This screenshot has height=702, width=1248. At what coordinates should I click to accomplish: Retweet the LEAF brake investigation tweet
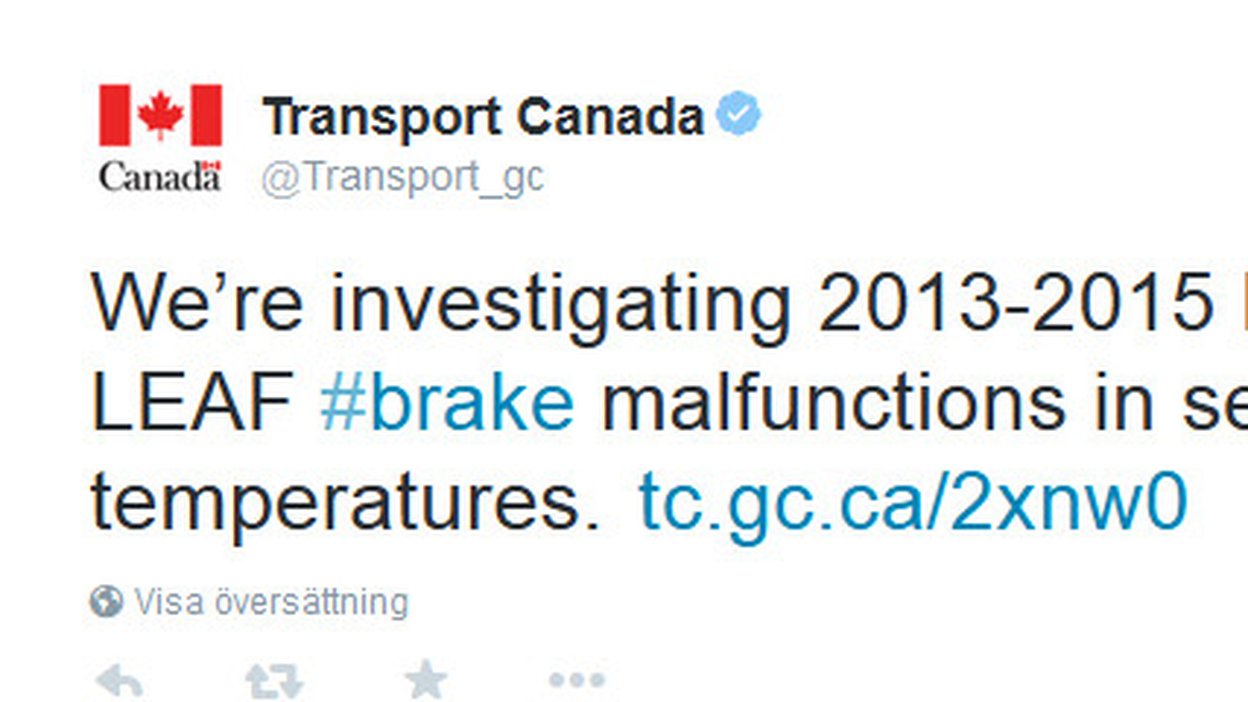tap(274, 681)
